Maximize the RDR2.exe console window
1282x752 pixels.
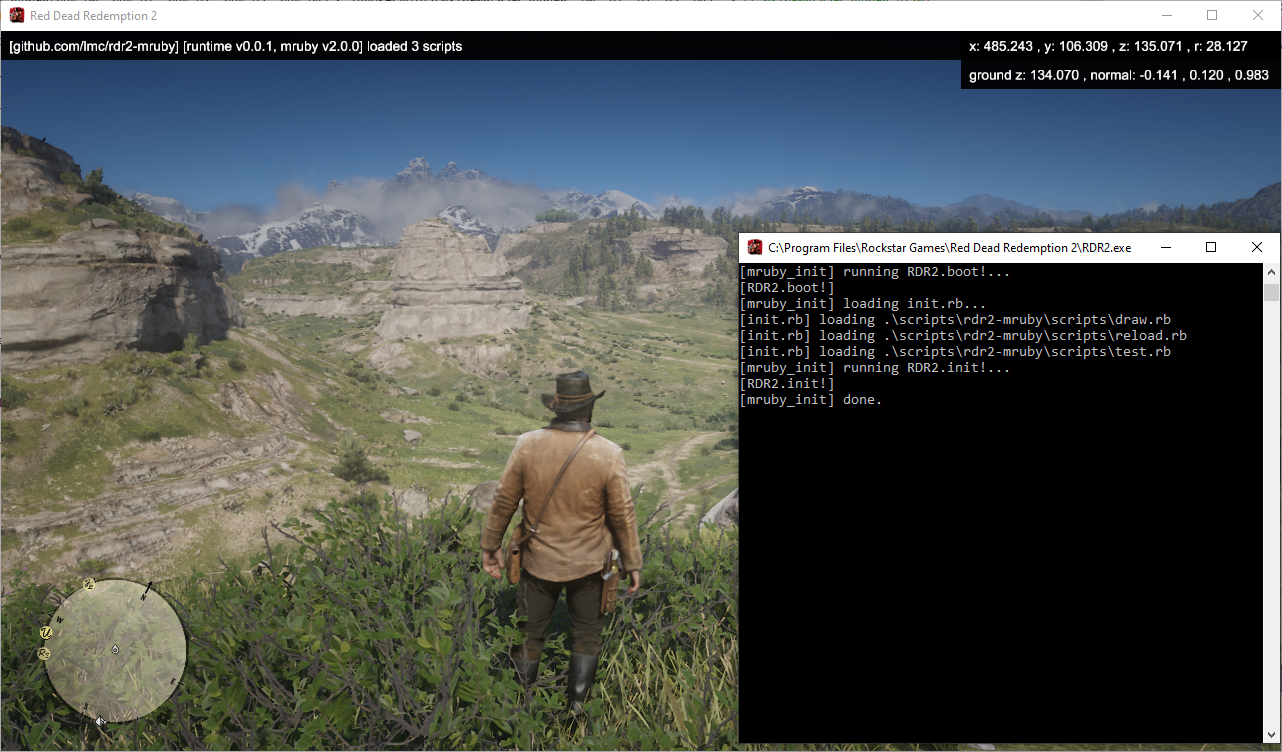pyautogui.click(x=1211, y=247)
